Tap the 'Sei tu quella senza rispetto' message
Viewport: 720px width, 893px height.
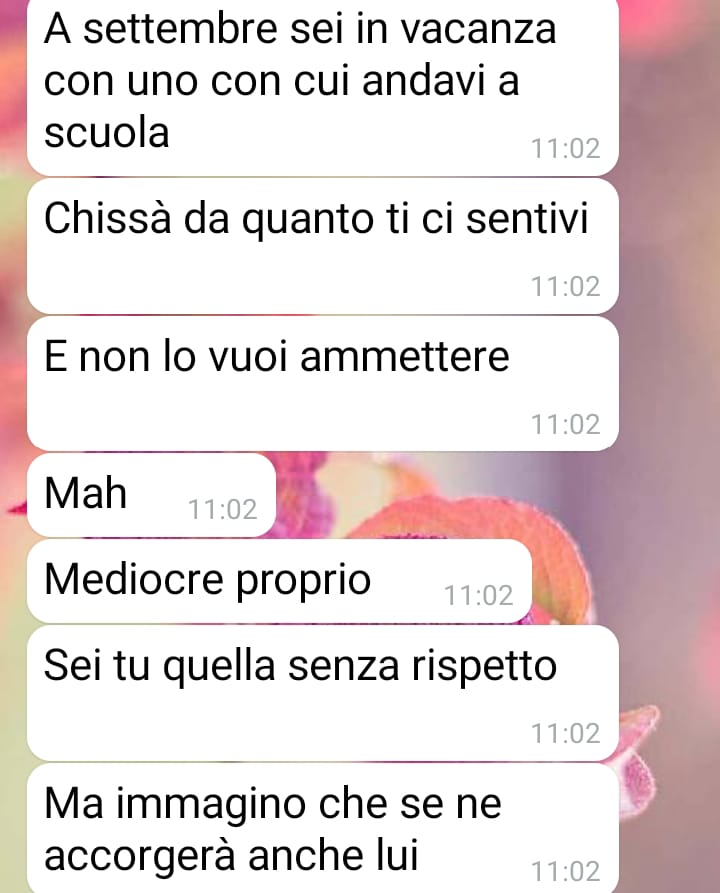pyautogui.click(x=322, y=693)
